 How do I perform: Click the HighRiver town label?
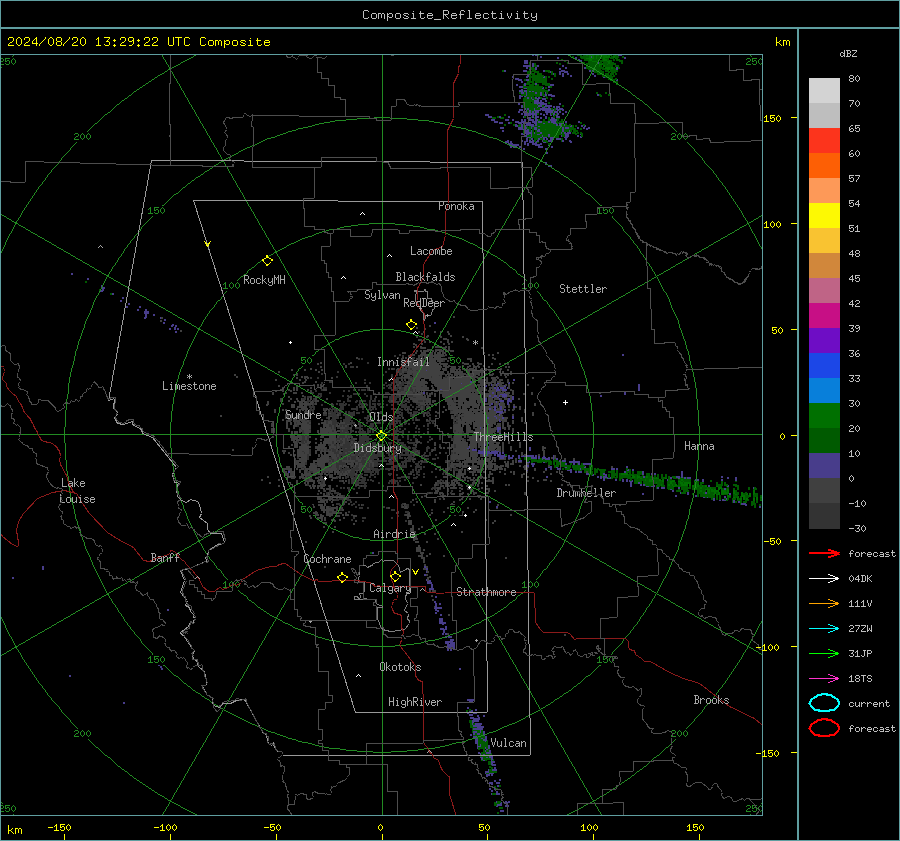tap(415, 702)
